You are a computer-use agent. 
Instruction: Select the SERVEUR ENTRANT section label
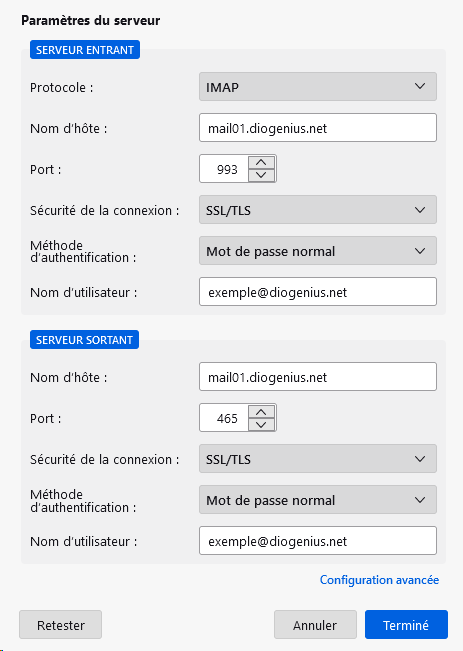pyautogui.click(x=85, y=50)
